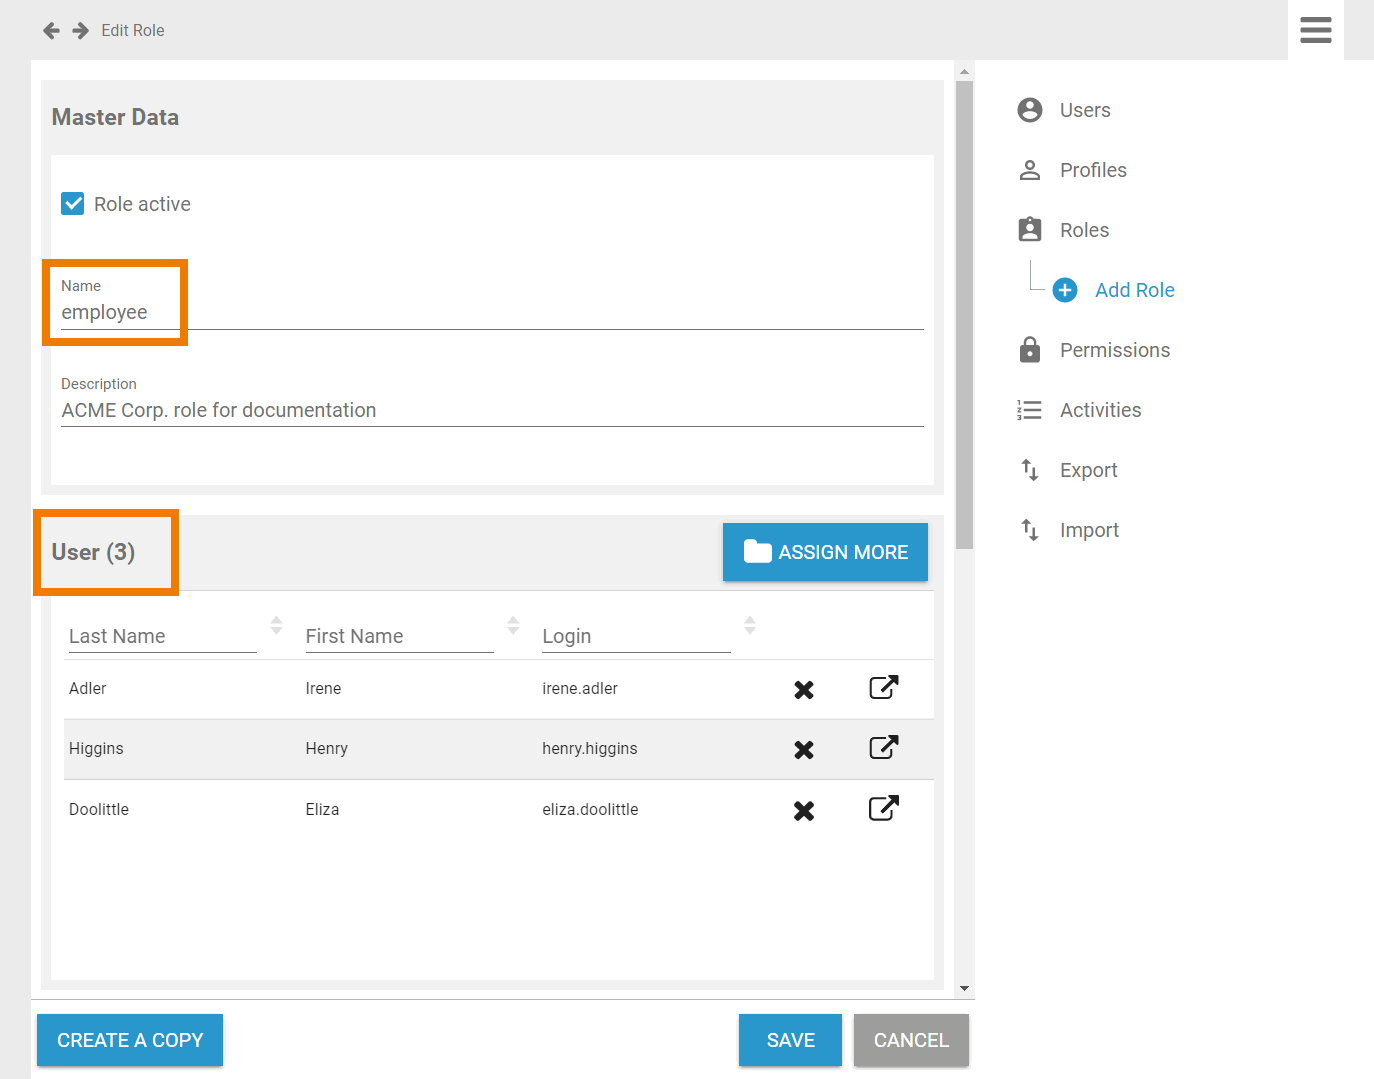This screenshot has height=1079, width=1374.
Task: Open Export in the side menu
Action: 1088,470
